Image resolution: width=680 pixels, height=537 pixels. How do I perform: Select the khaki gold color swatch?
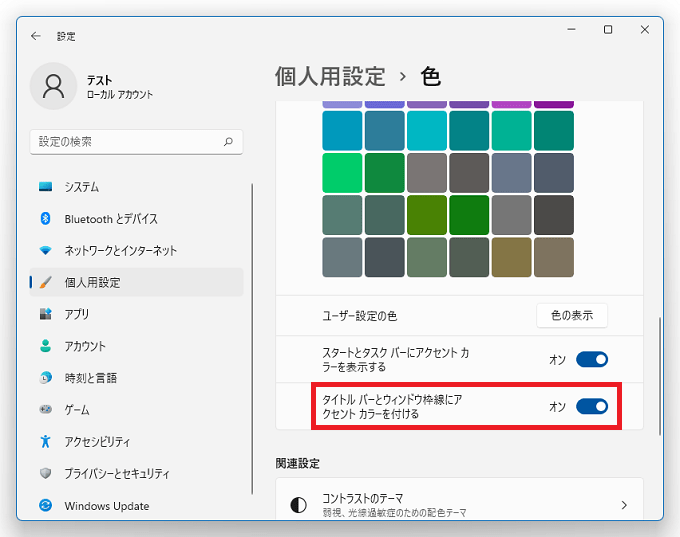[511, 257]
